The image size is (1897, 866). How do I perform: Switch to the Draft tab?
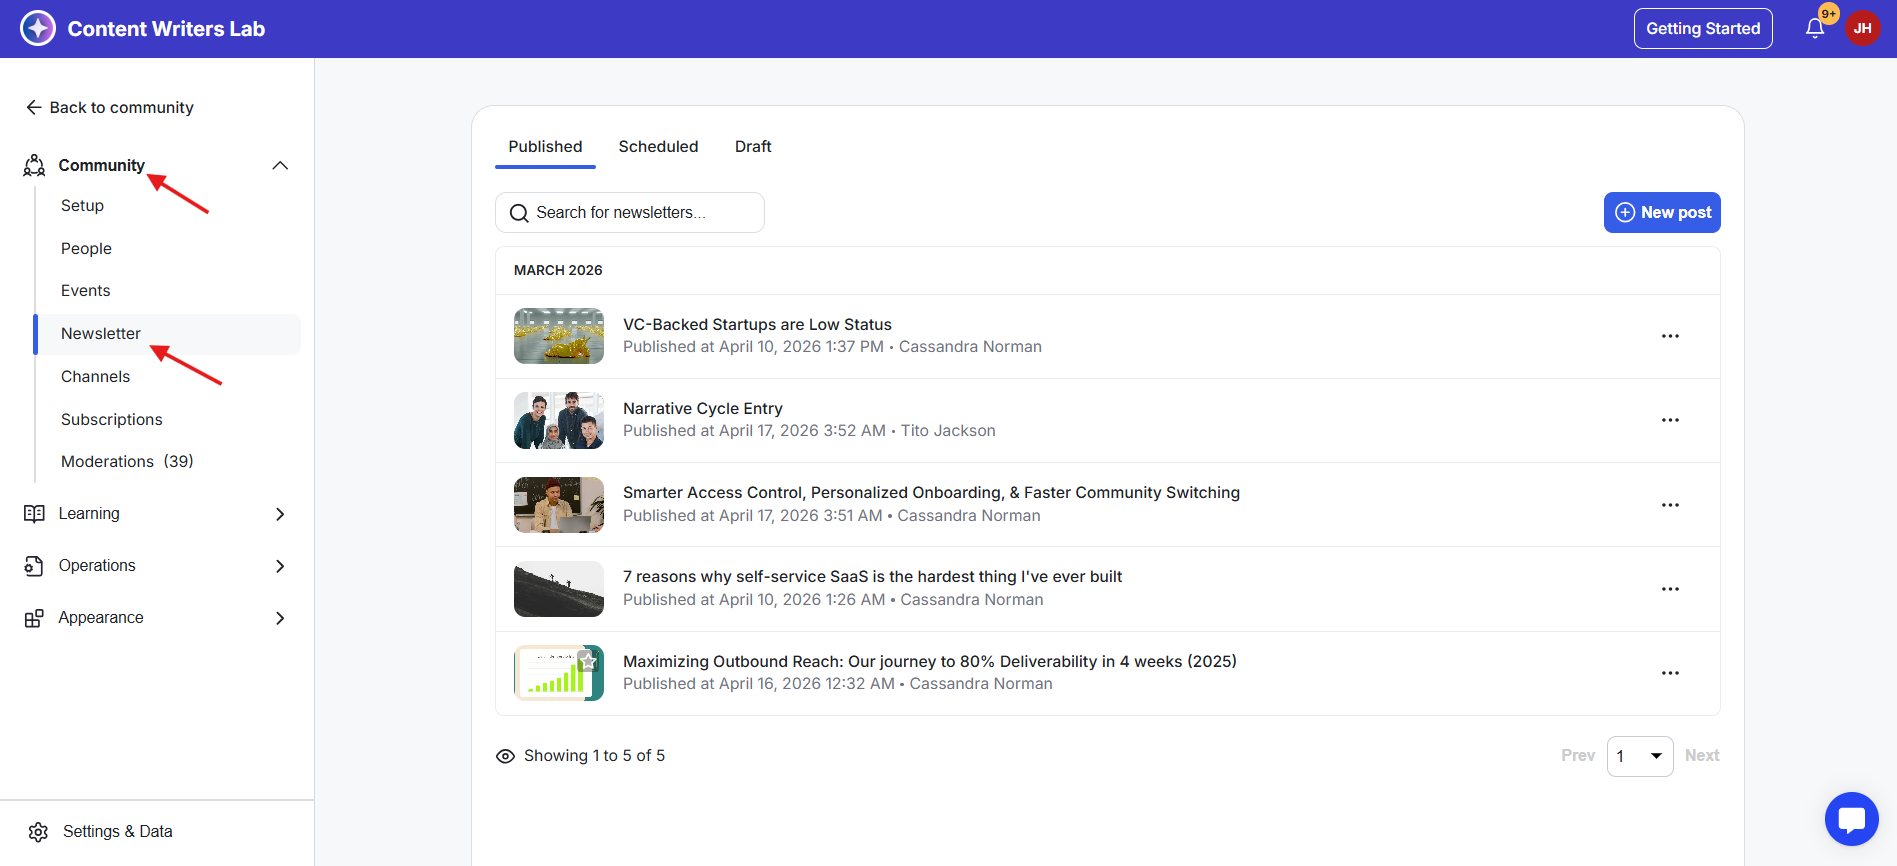(x=752, y=147)
